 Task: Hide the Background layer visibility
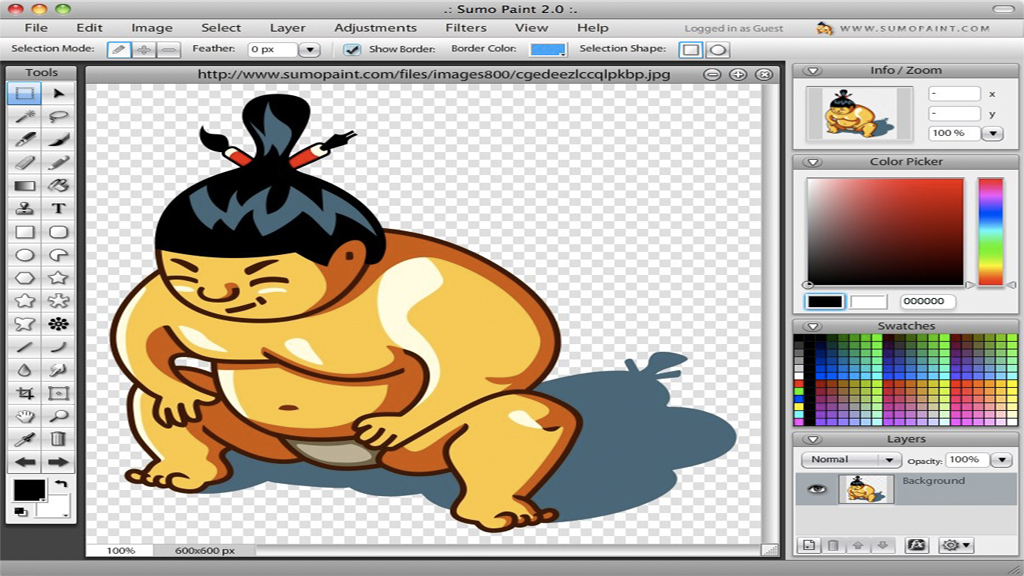pos(816,490)
